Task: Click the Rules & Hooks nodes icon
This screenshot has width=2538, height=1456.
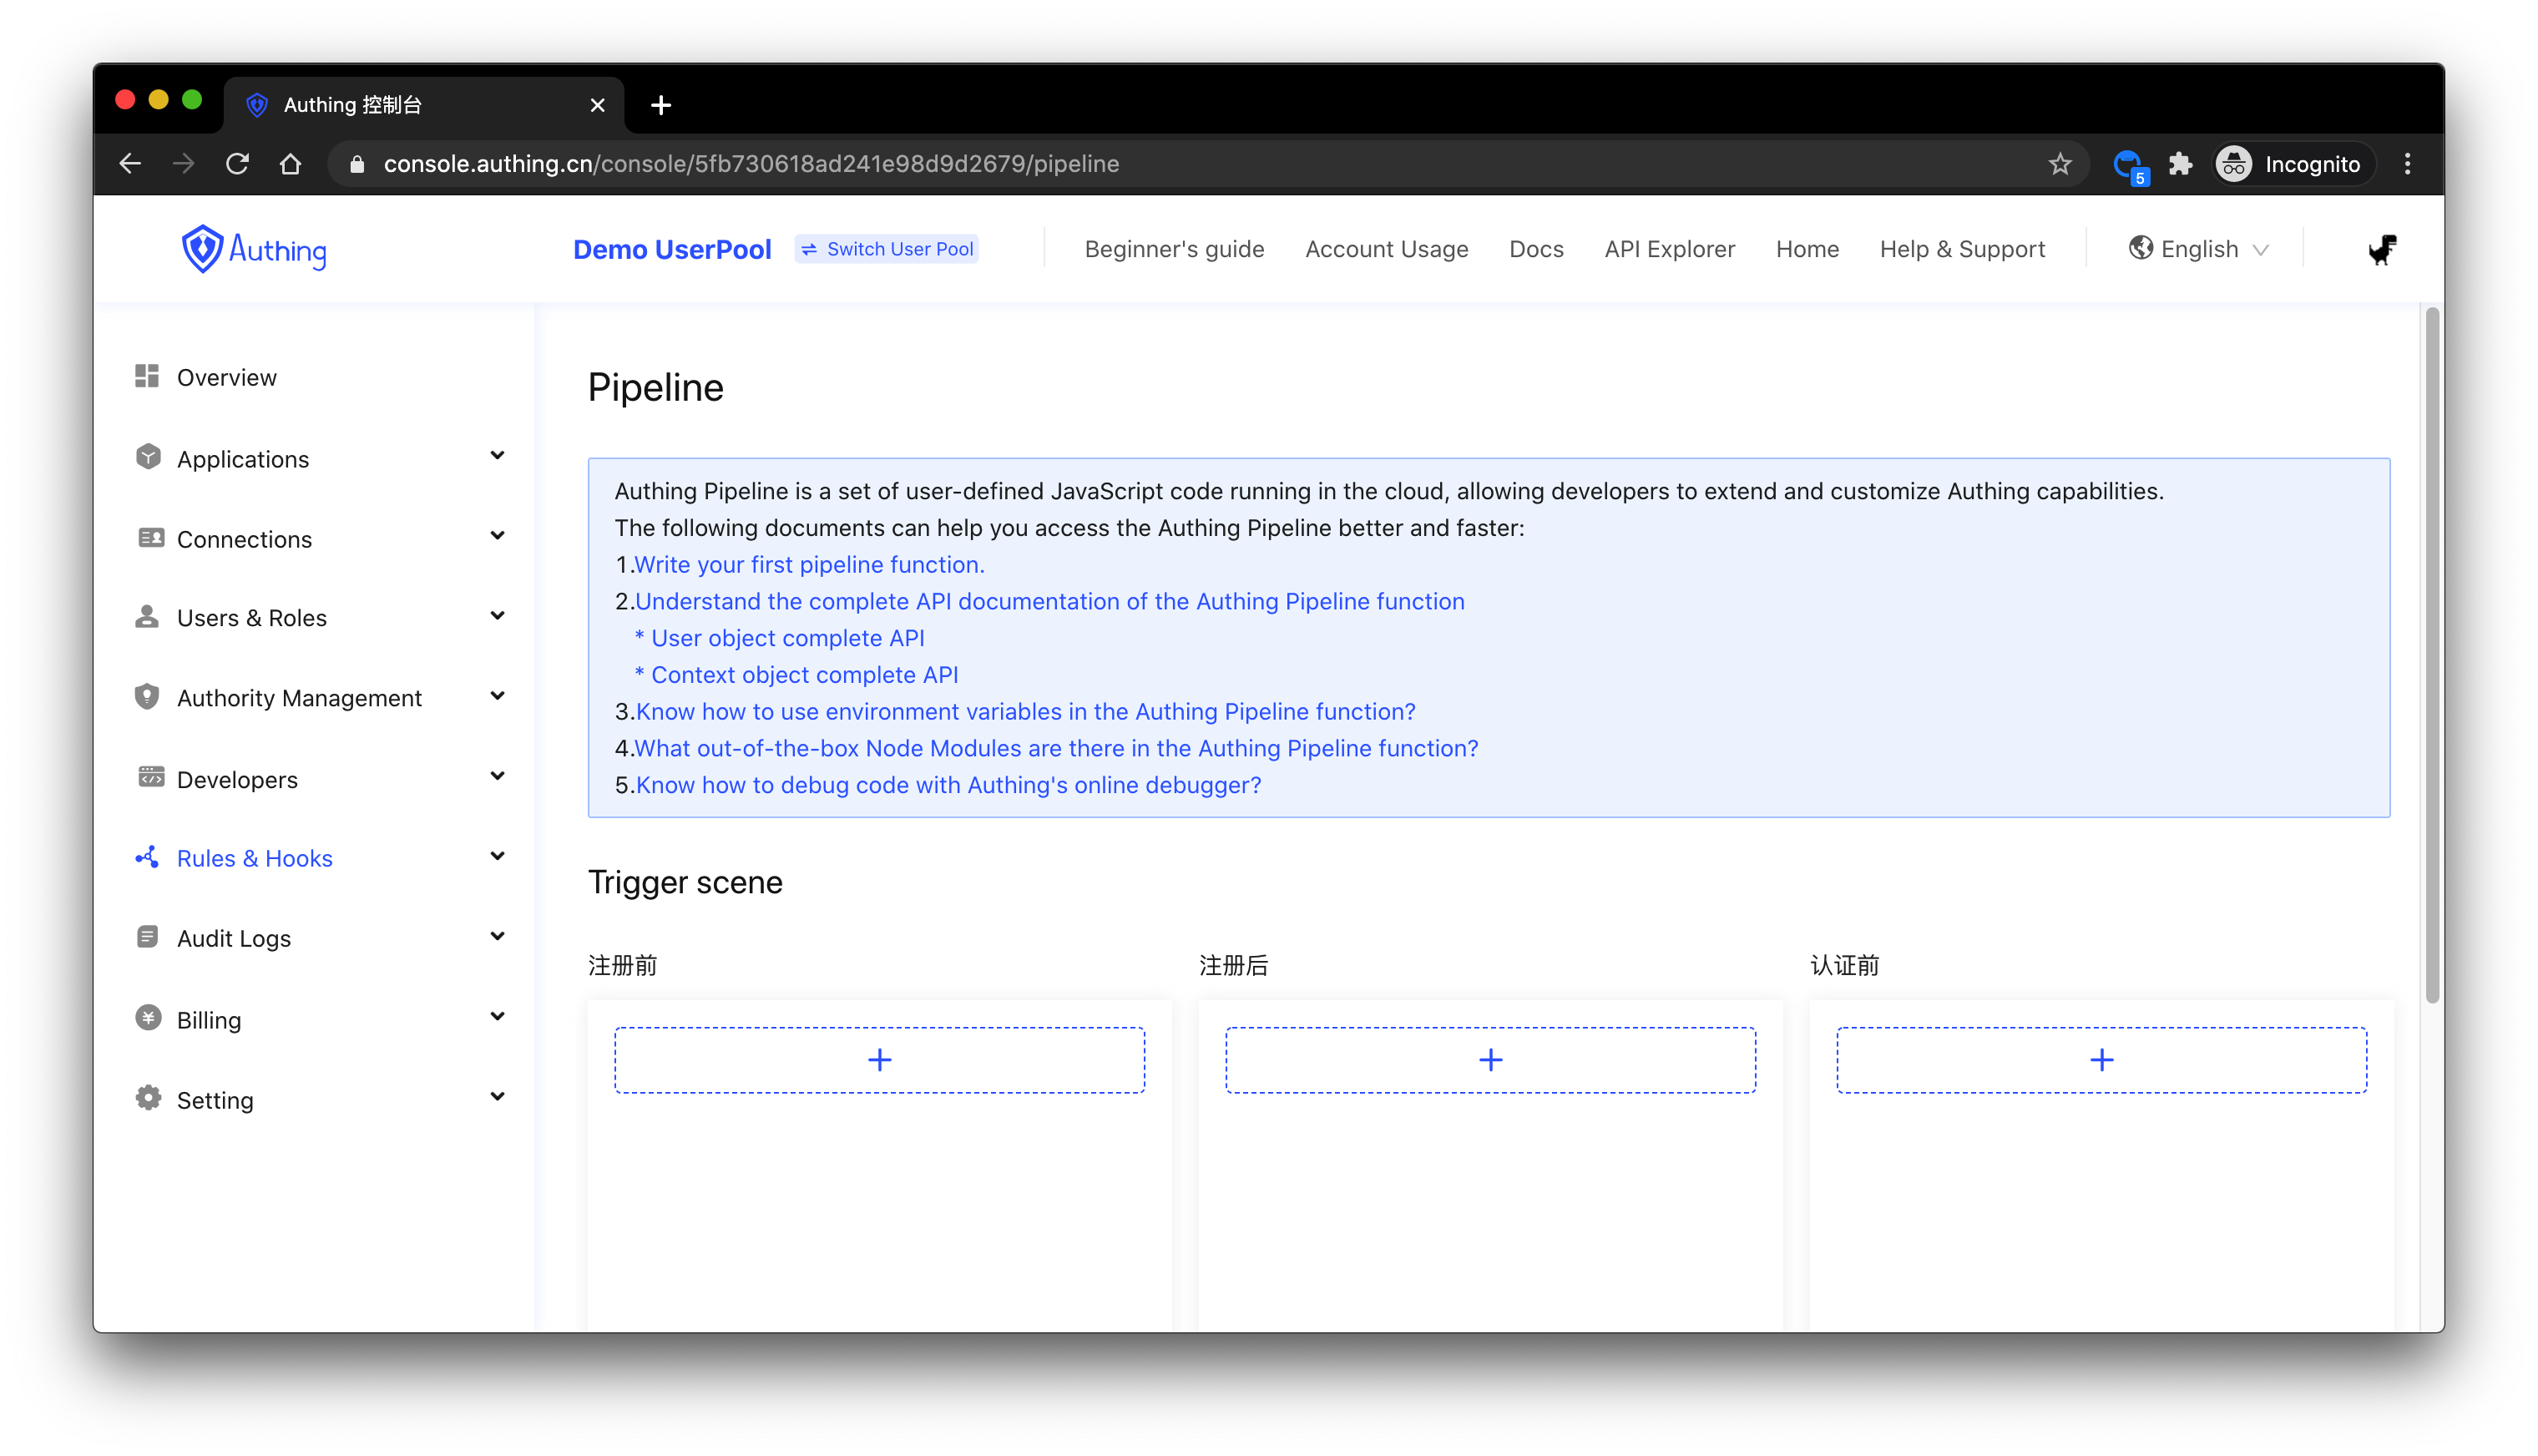Action: pos(147,857)
